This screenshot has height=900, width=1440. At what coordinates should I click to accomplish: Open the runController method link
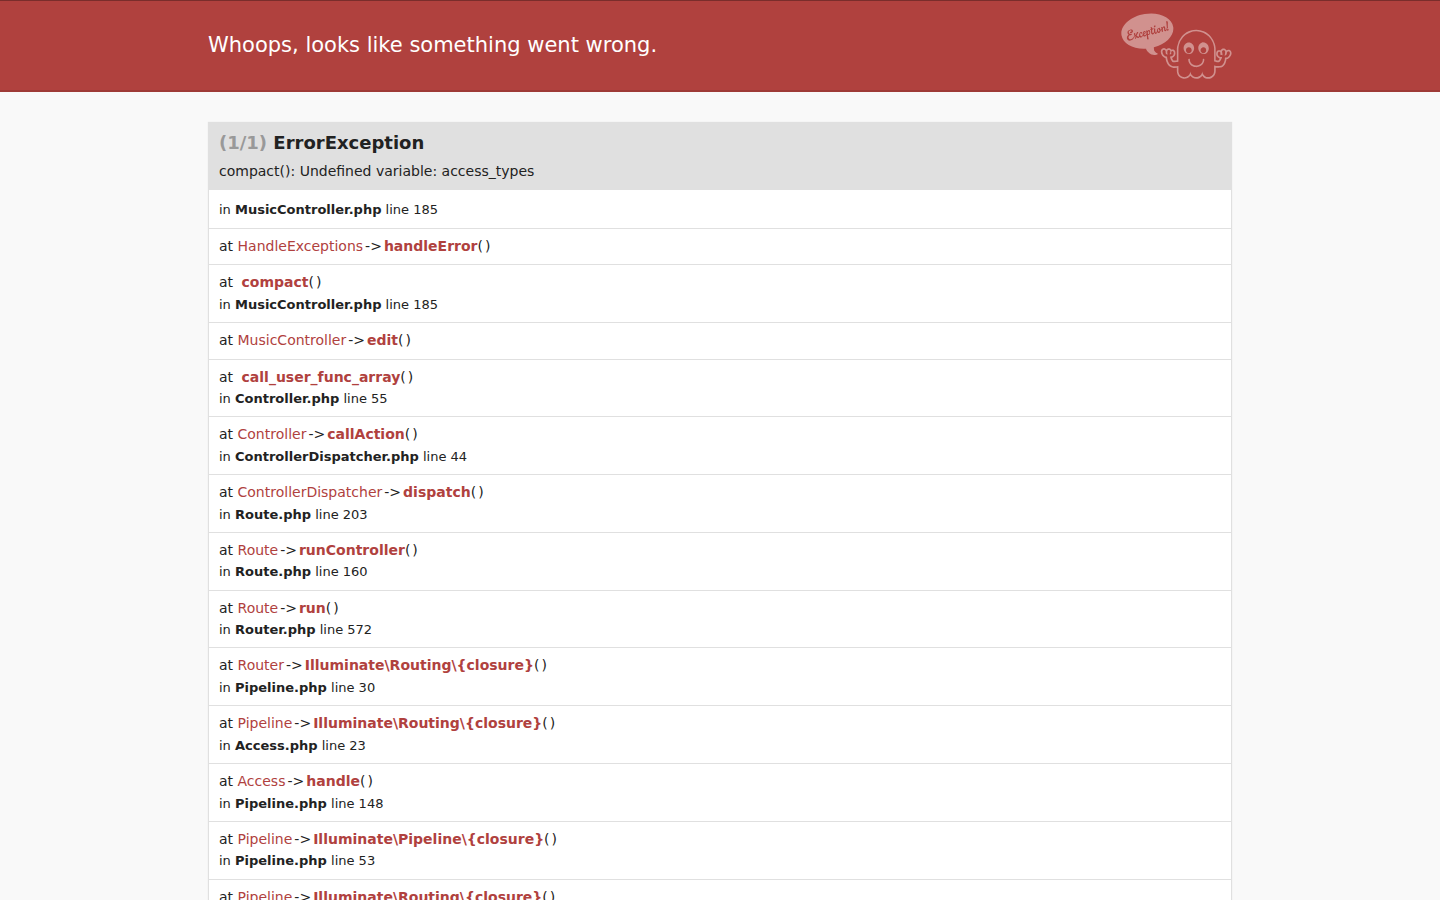(x=352, y=550)
